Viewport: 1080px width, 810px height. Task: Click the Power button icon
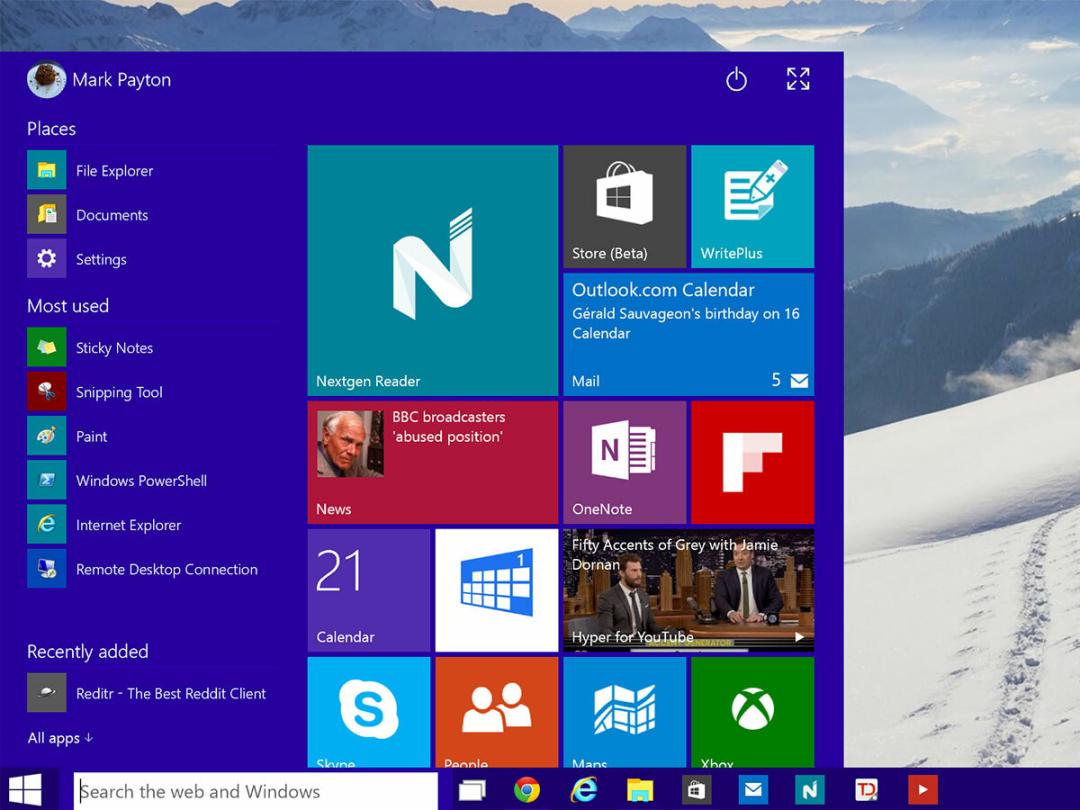[736, 80]
